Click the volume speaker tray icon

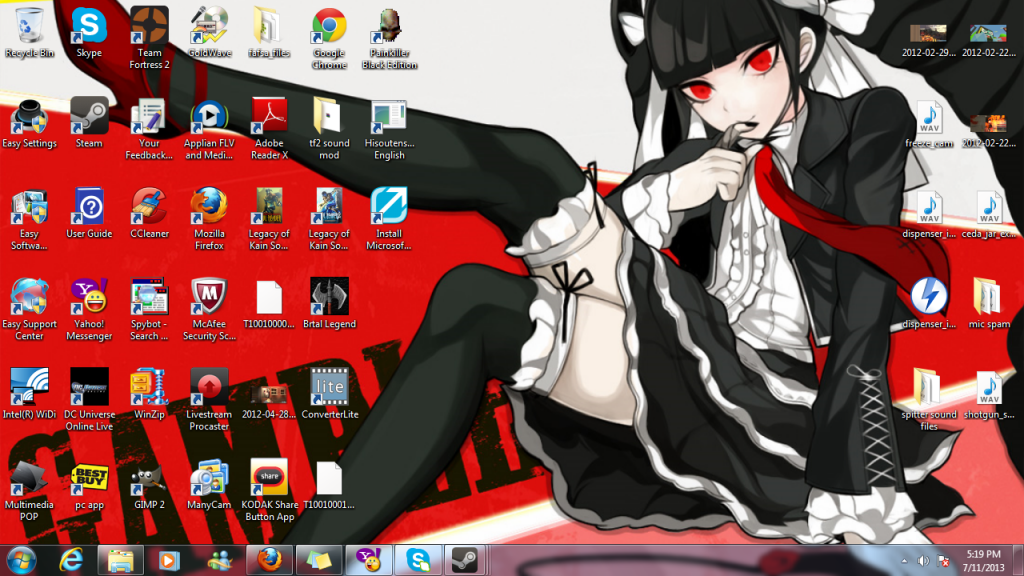[923, 561]
